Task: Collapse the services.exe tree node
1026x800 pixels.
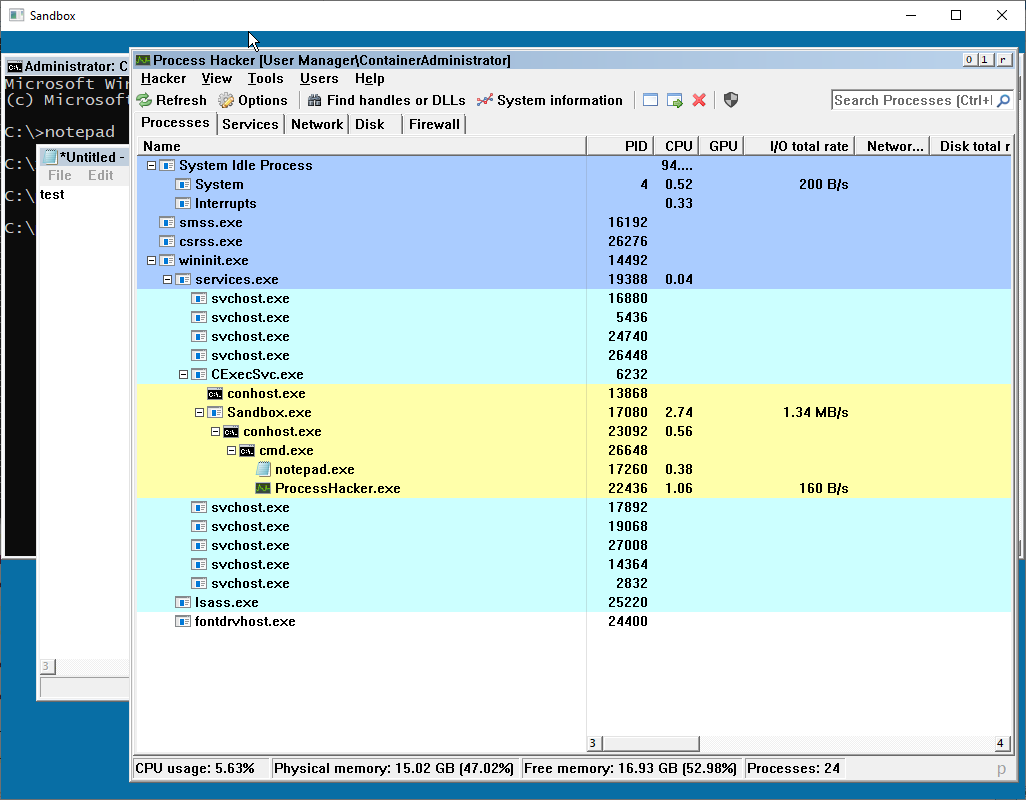Action: click(x=168, y=279)
